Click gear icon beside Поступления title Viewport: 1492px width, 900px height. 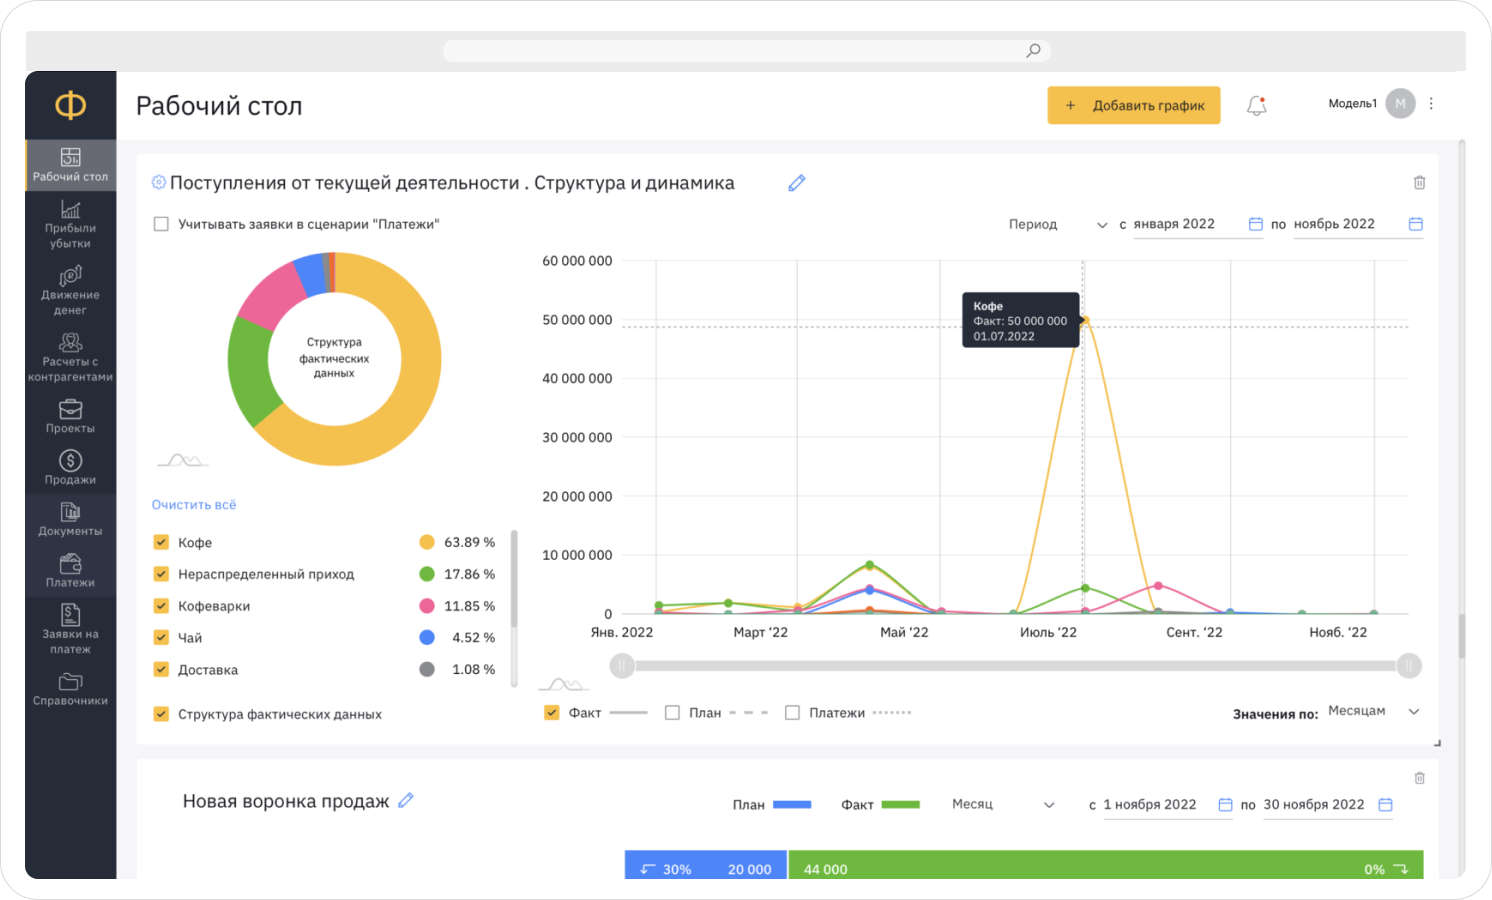(158, 182)
